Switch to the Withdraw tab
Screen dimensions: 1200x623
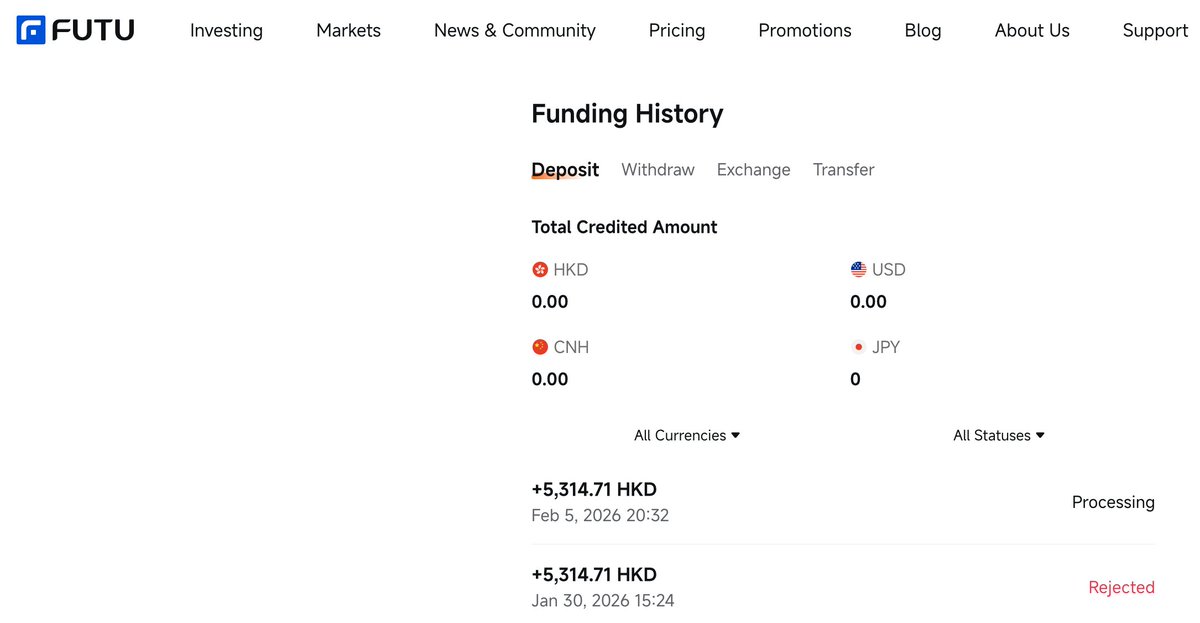657,169
